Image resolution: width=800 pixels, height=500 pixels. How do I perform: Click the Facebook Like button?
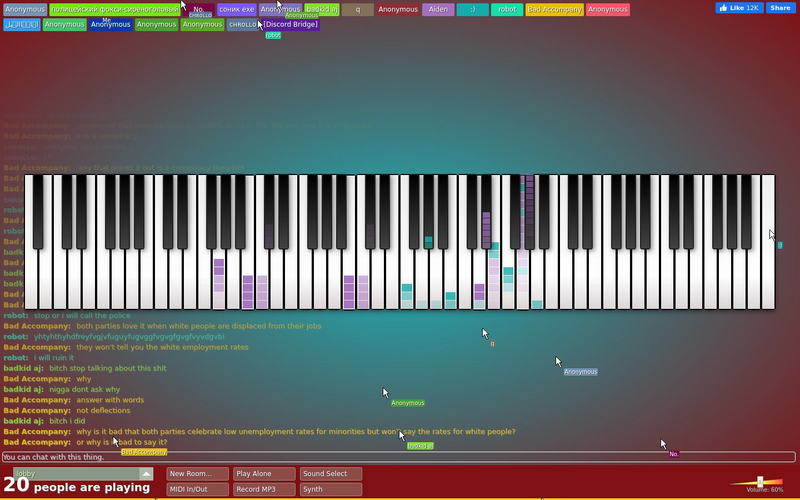[739, 8]
